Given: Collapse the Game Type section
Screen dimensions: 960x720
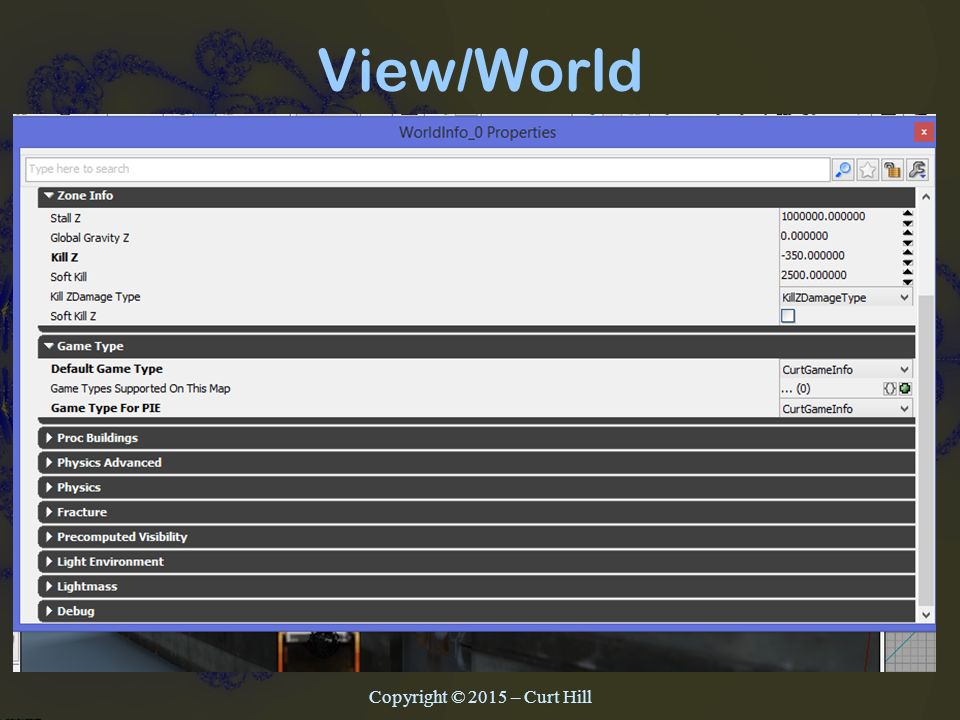Looking at the screenshot, I should coord(476,347).
